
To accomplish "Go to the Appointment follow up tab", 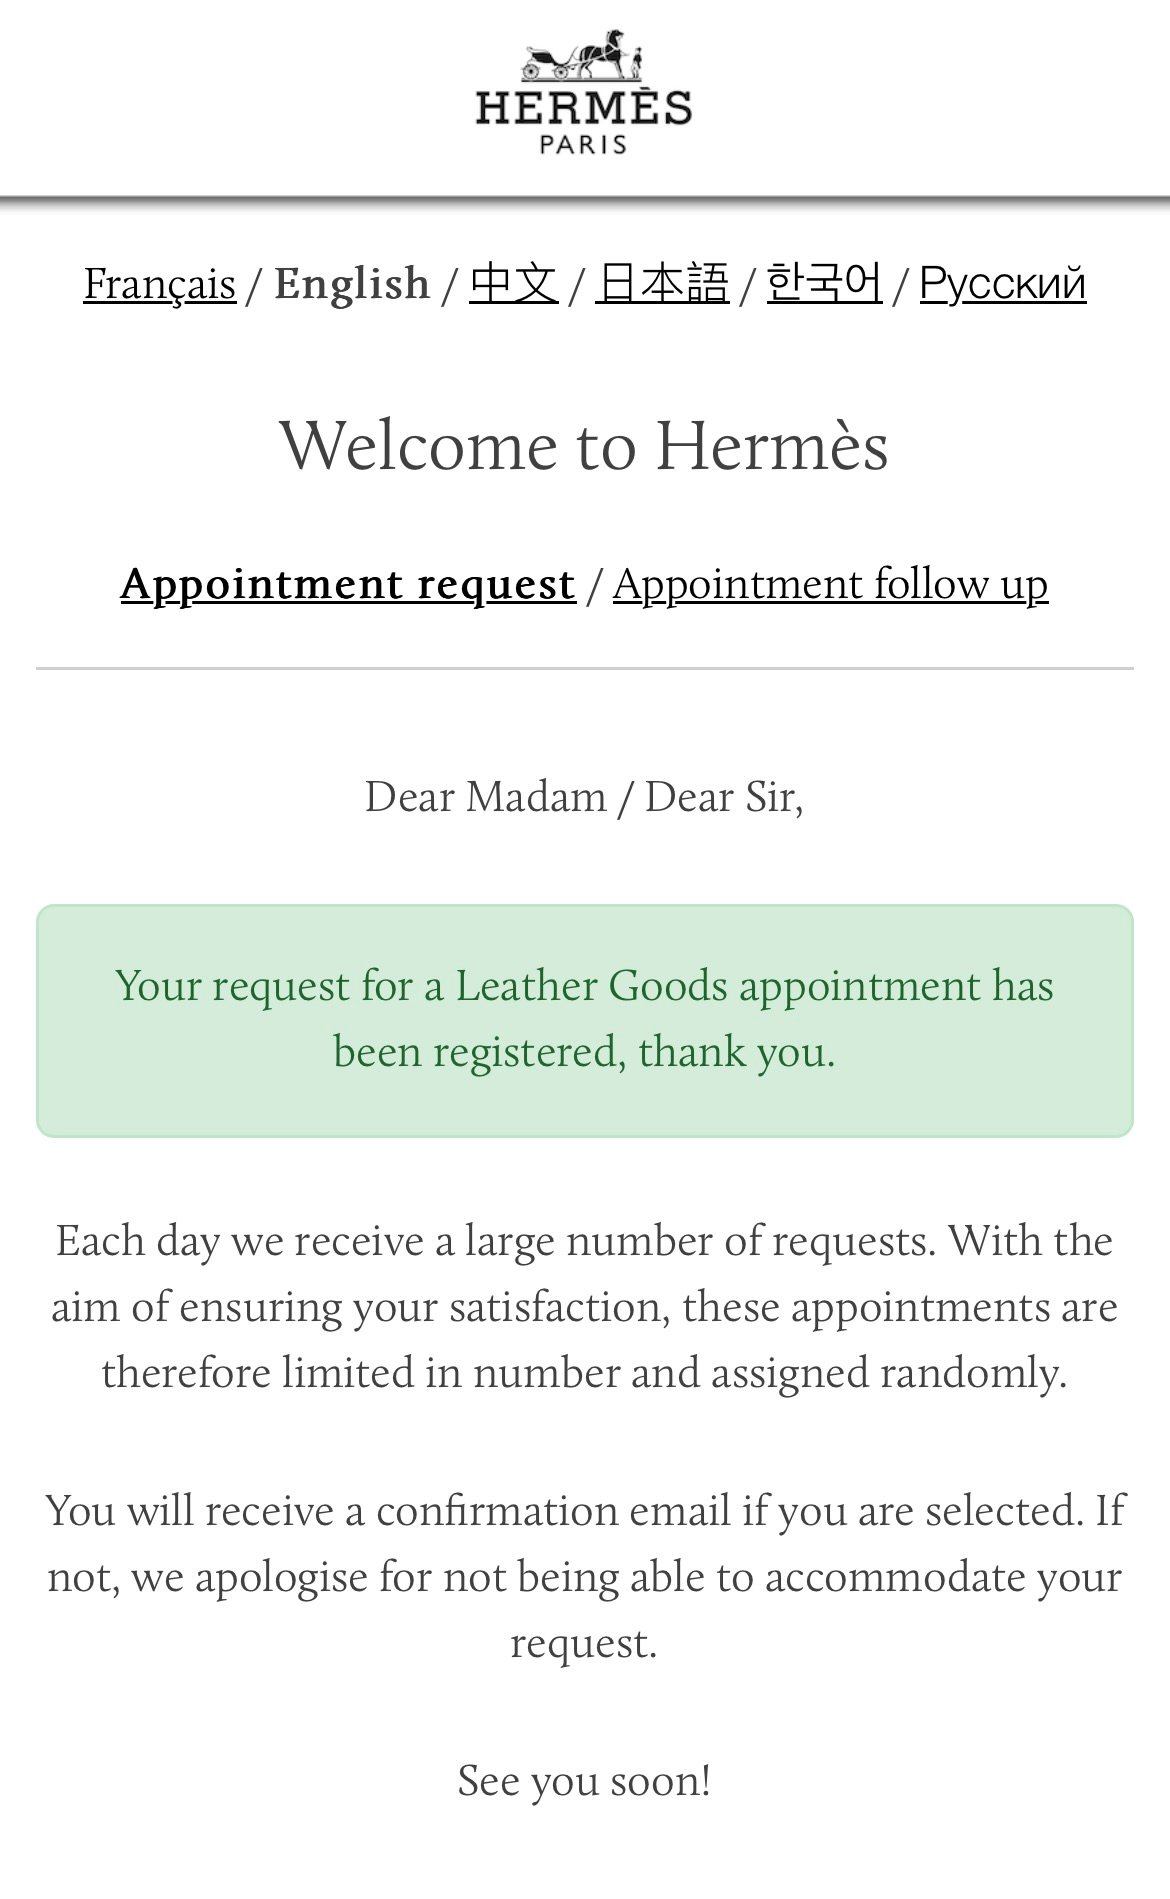I will tap(831, 584).
